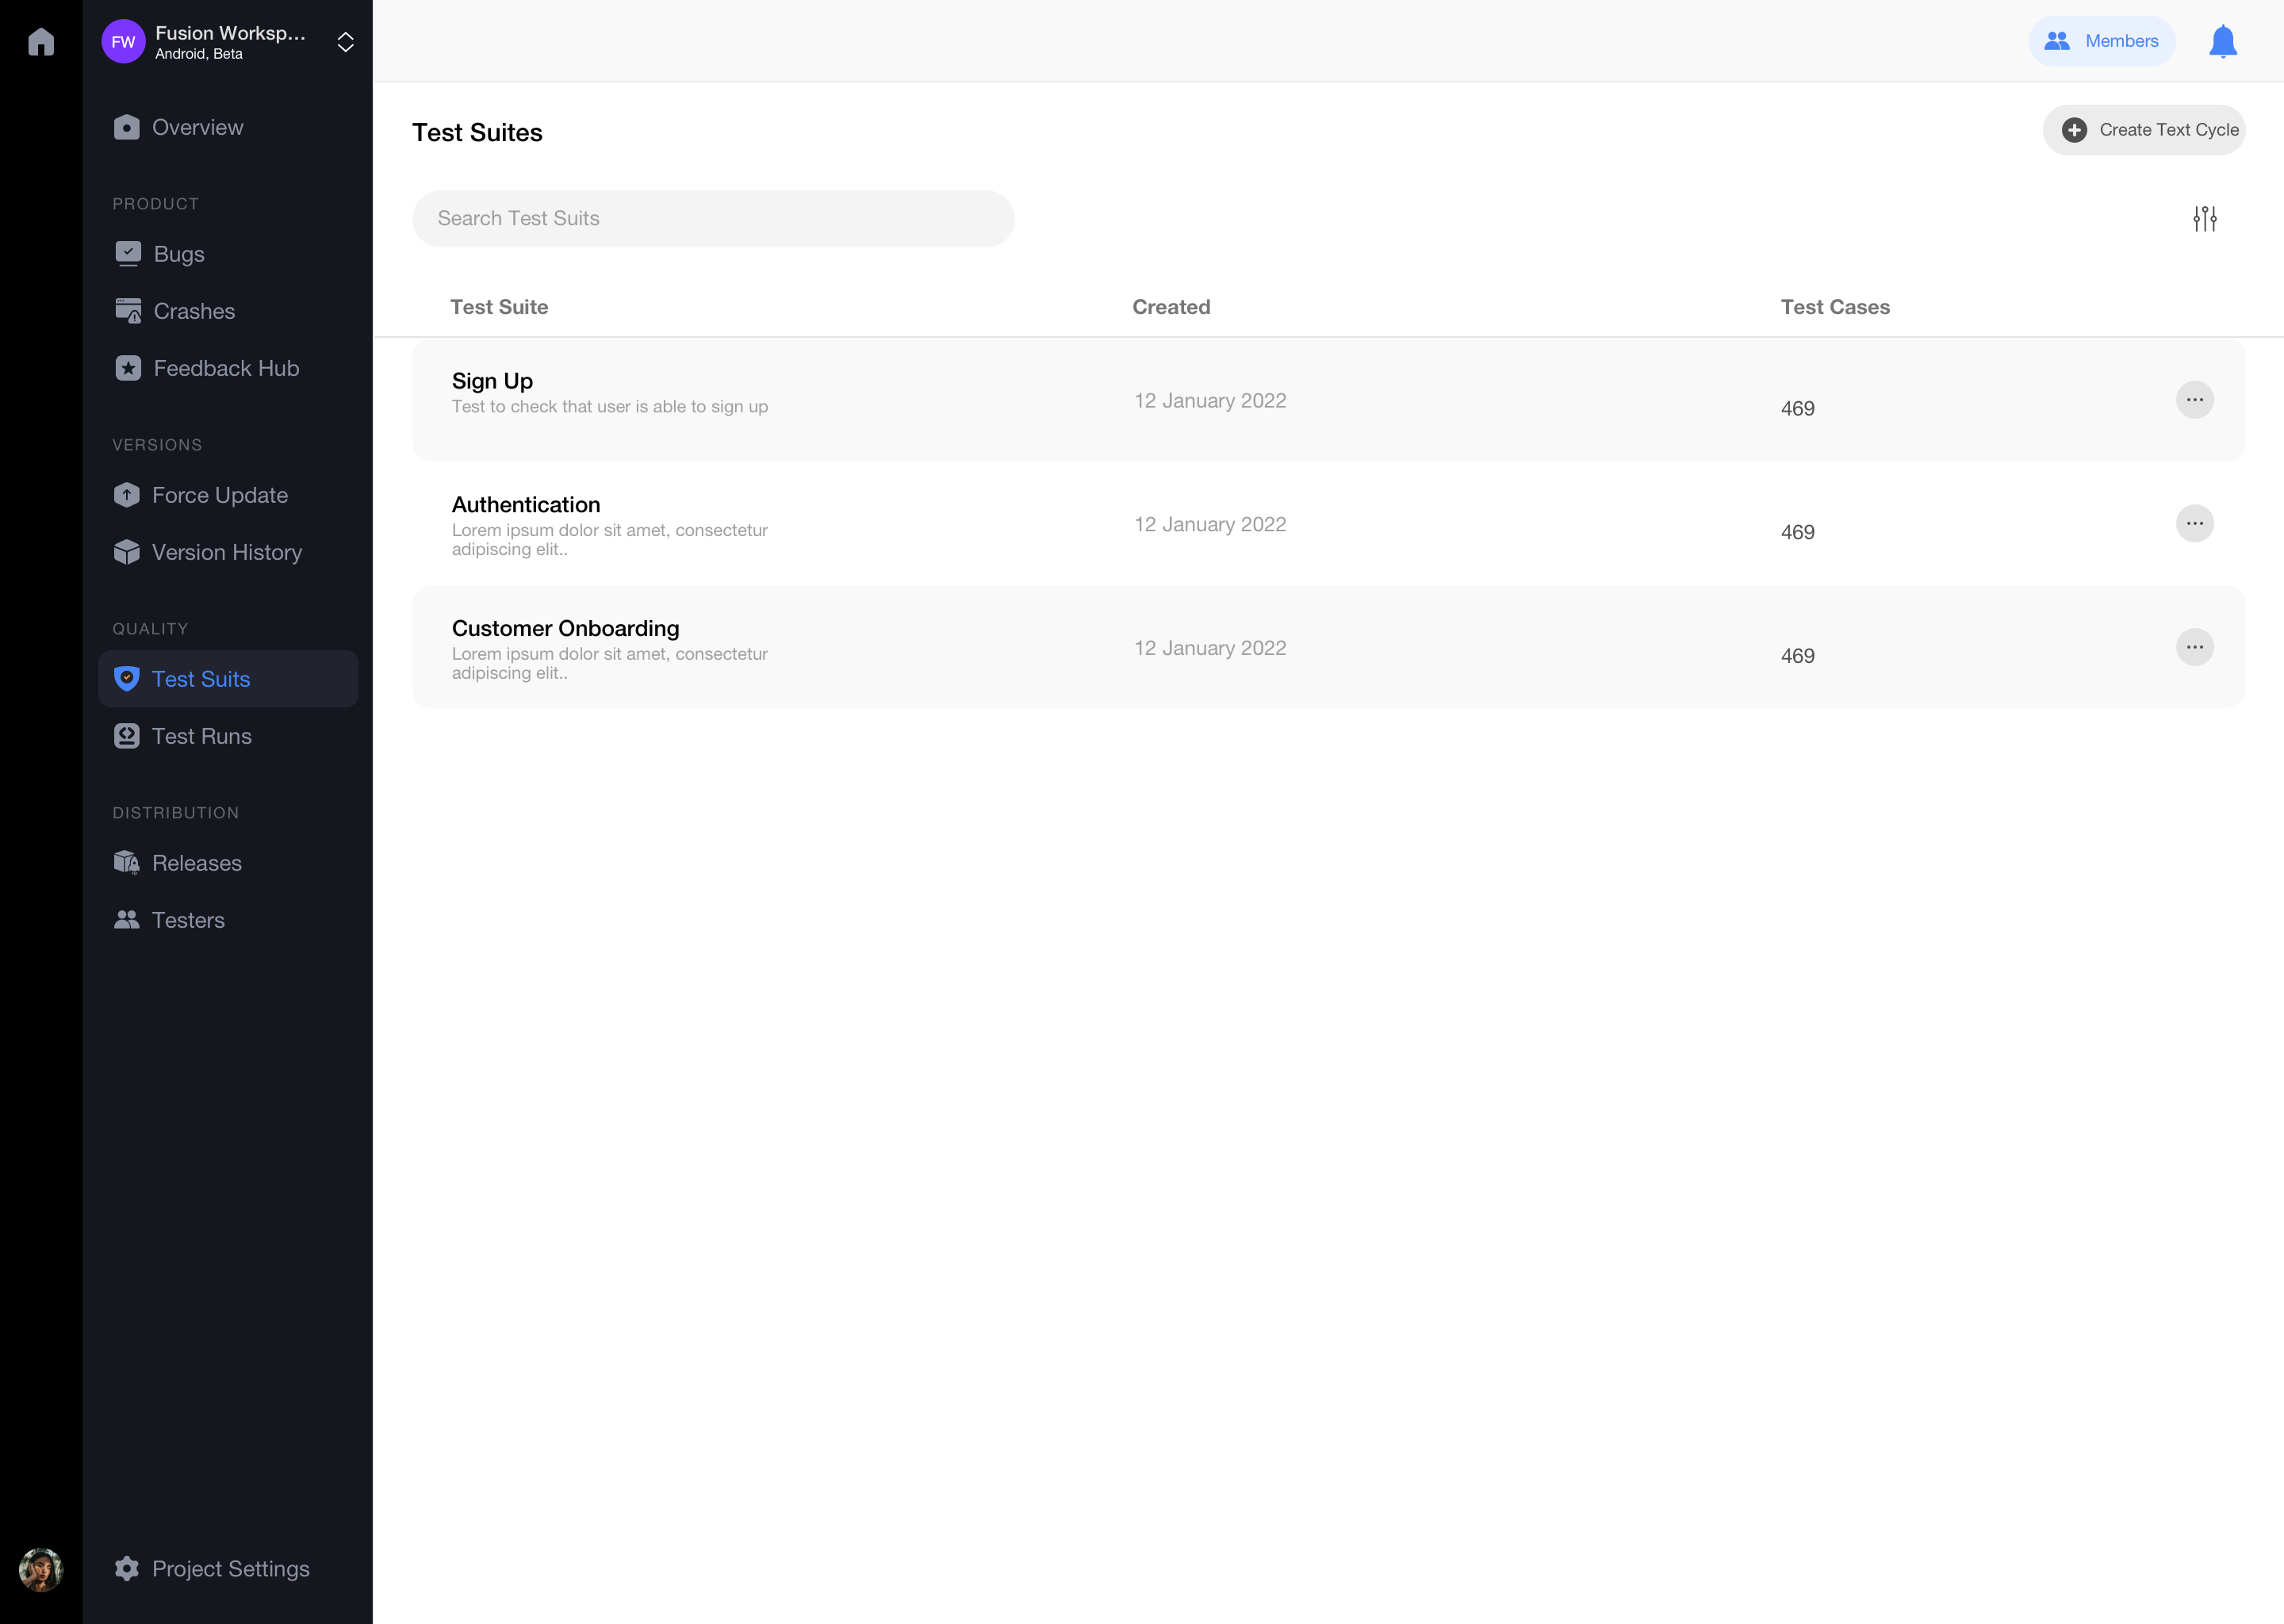Open the notifications bell
Image resolution: width=2284 pixels, height=1624 pixels.
2222,42
